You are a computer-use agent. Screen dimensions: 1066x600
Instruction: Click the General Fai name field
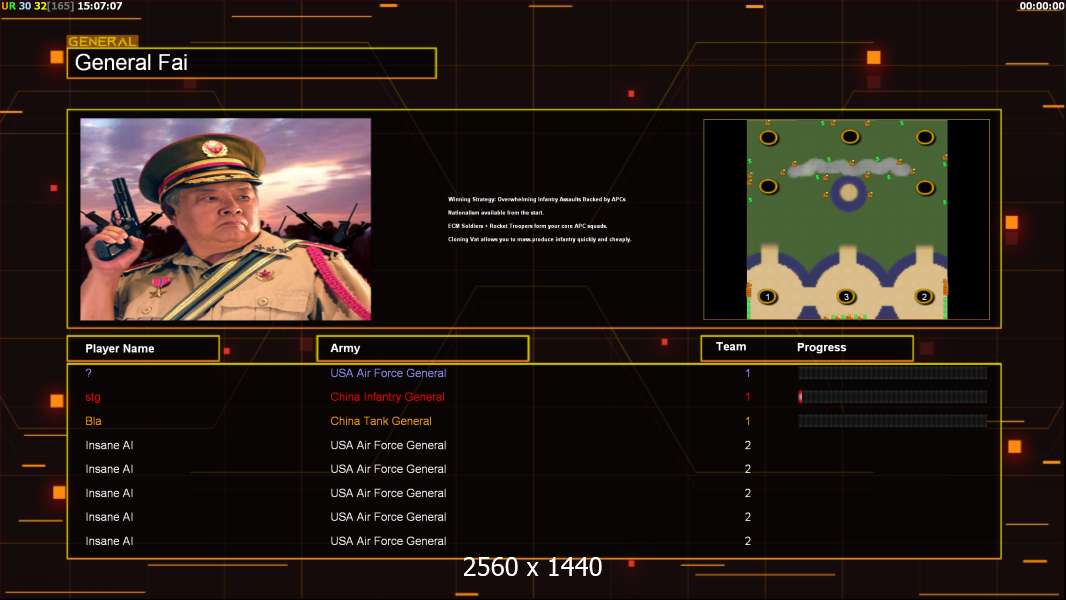(252, 63)
